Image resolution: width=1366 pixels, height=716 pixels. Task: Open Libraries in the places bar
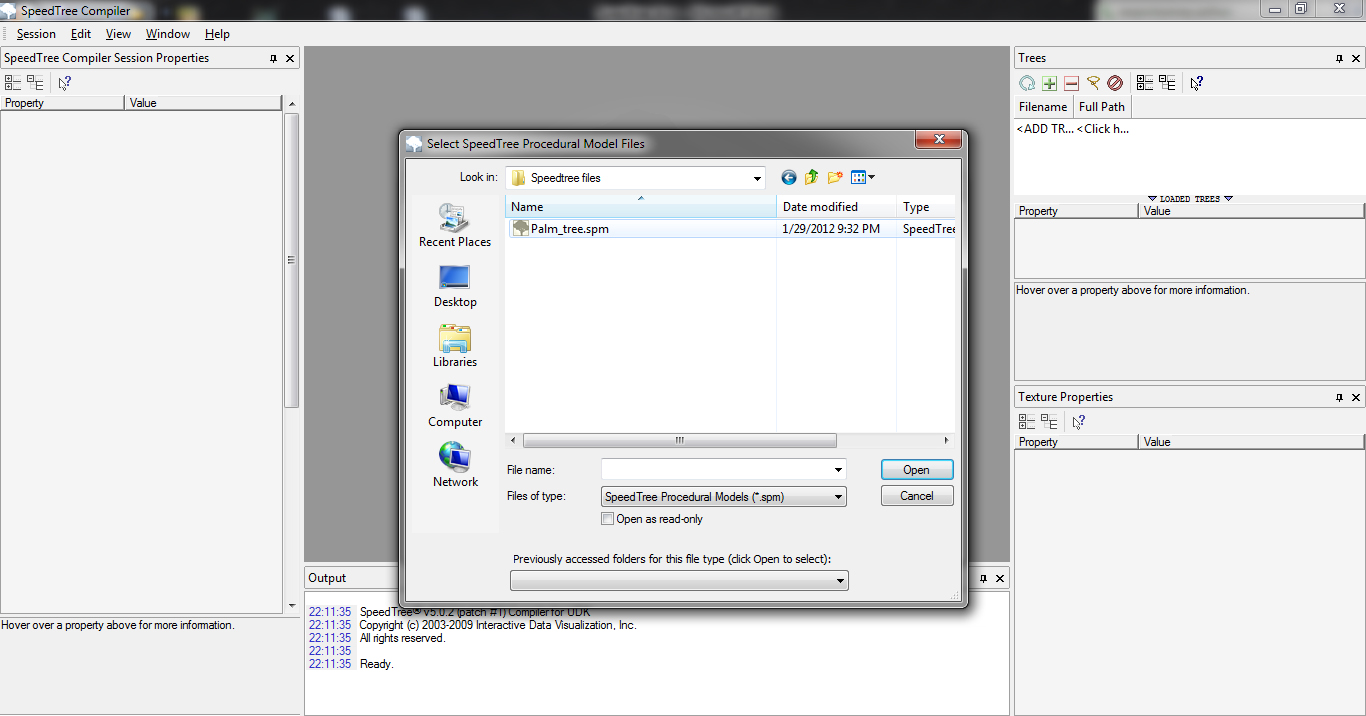(x=455, y=346)
